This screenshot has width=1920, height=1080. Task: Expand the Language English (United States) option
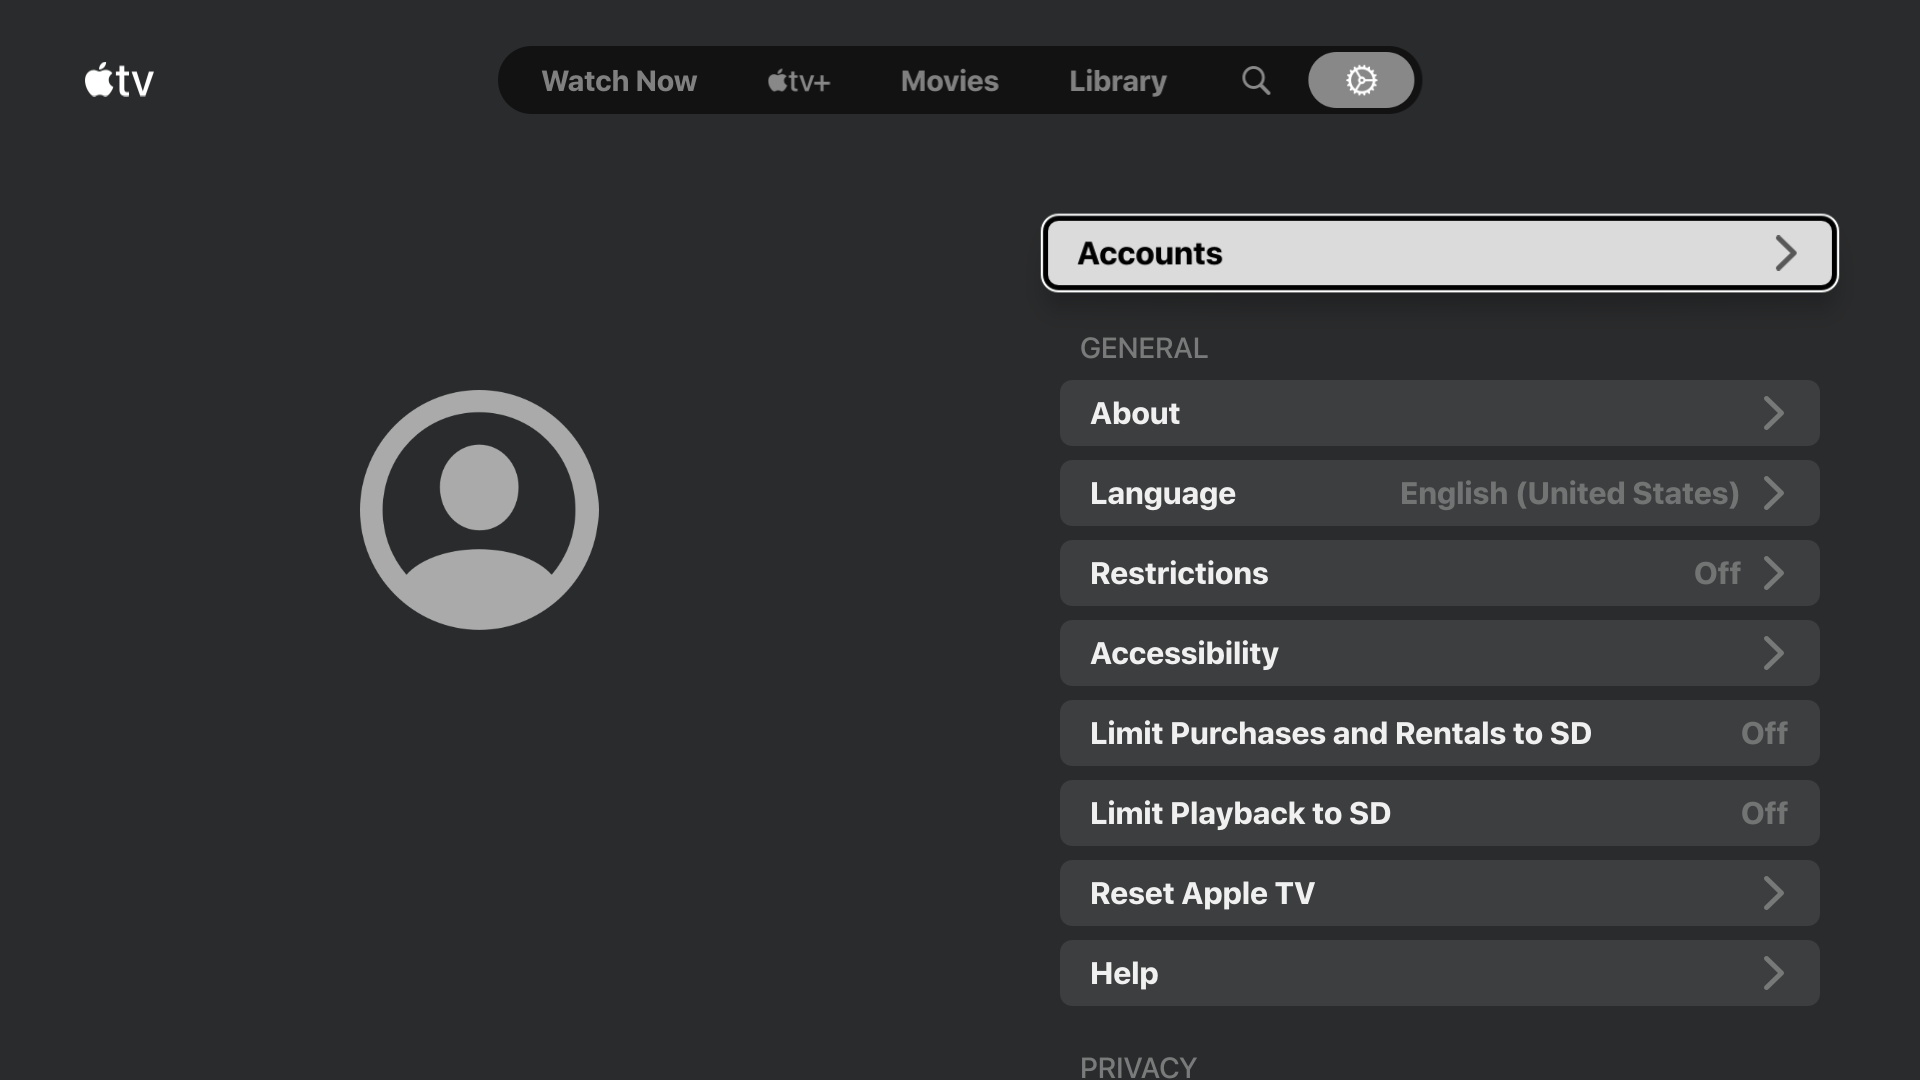coord(1439,493)
